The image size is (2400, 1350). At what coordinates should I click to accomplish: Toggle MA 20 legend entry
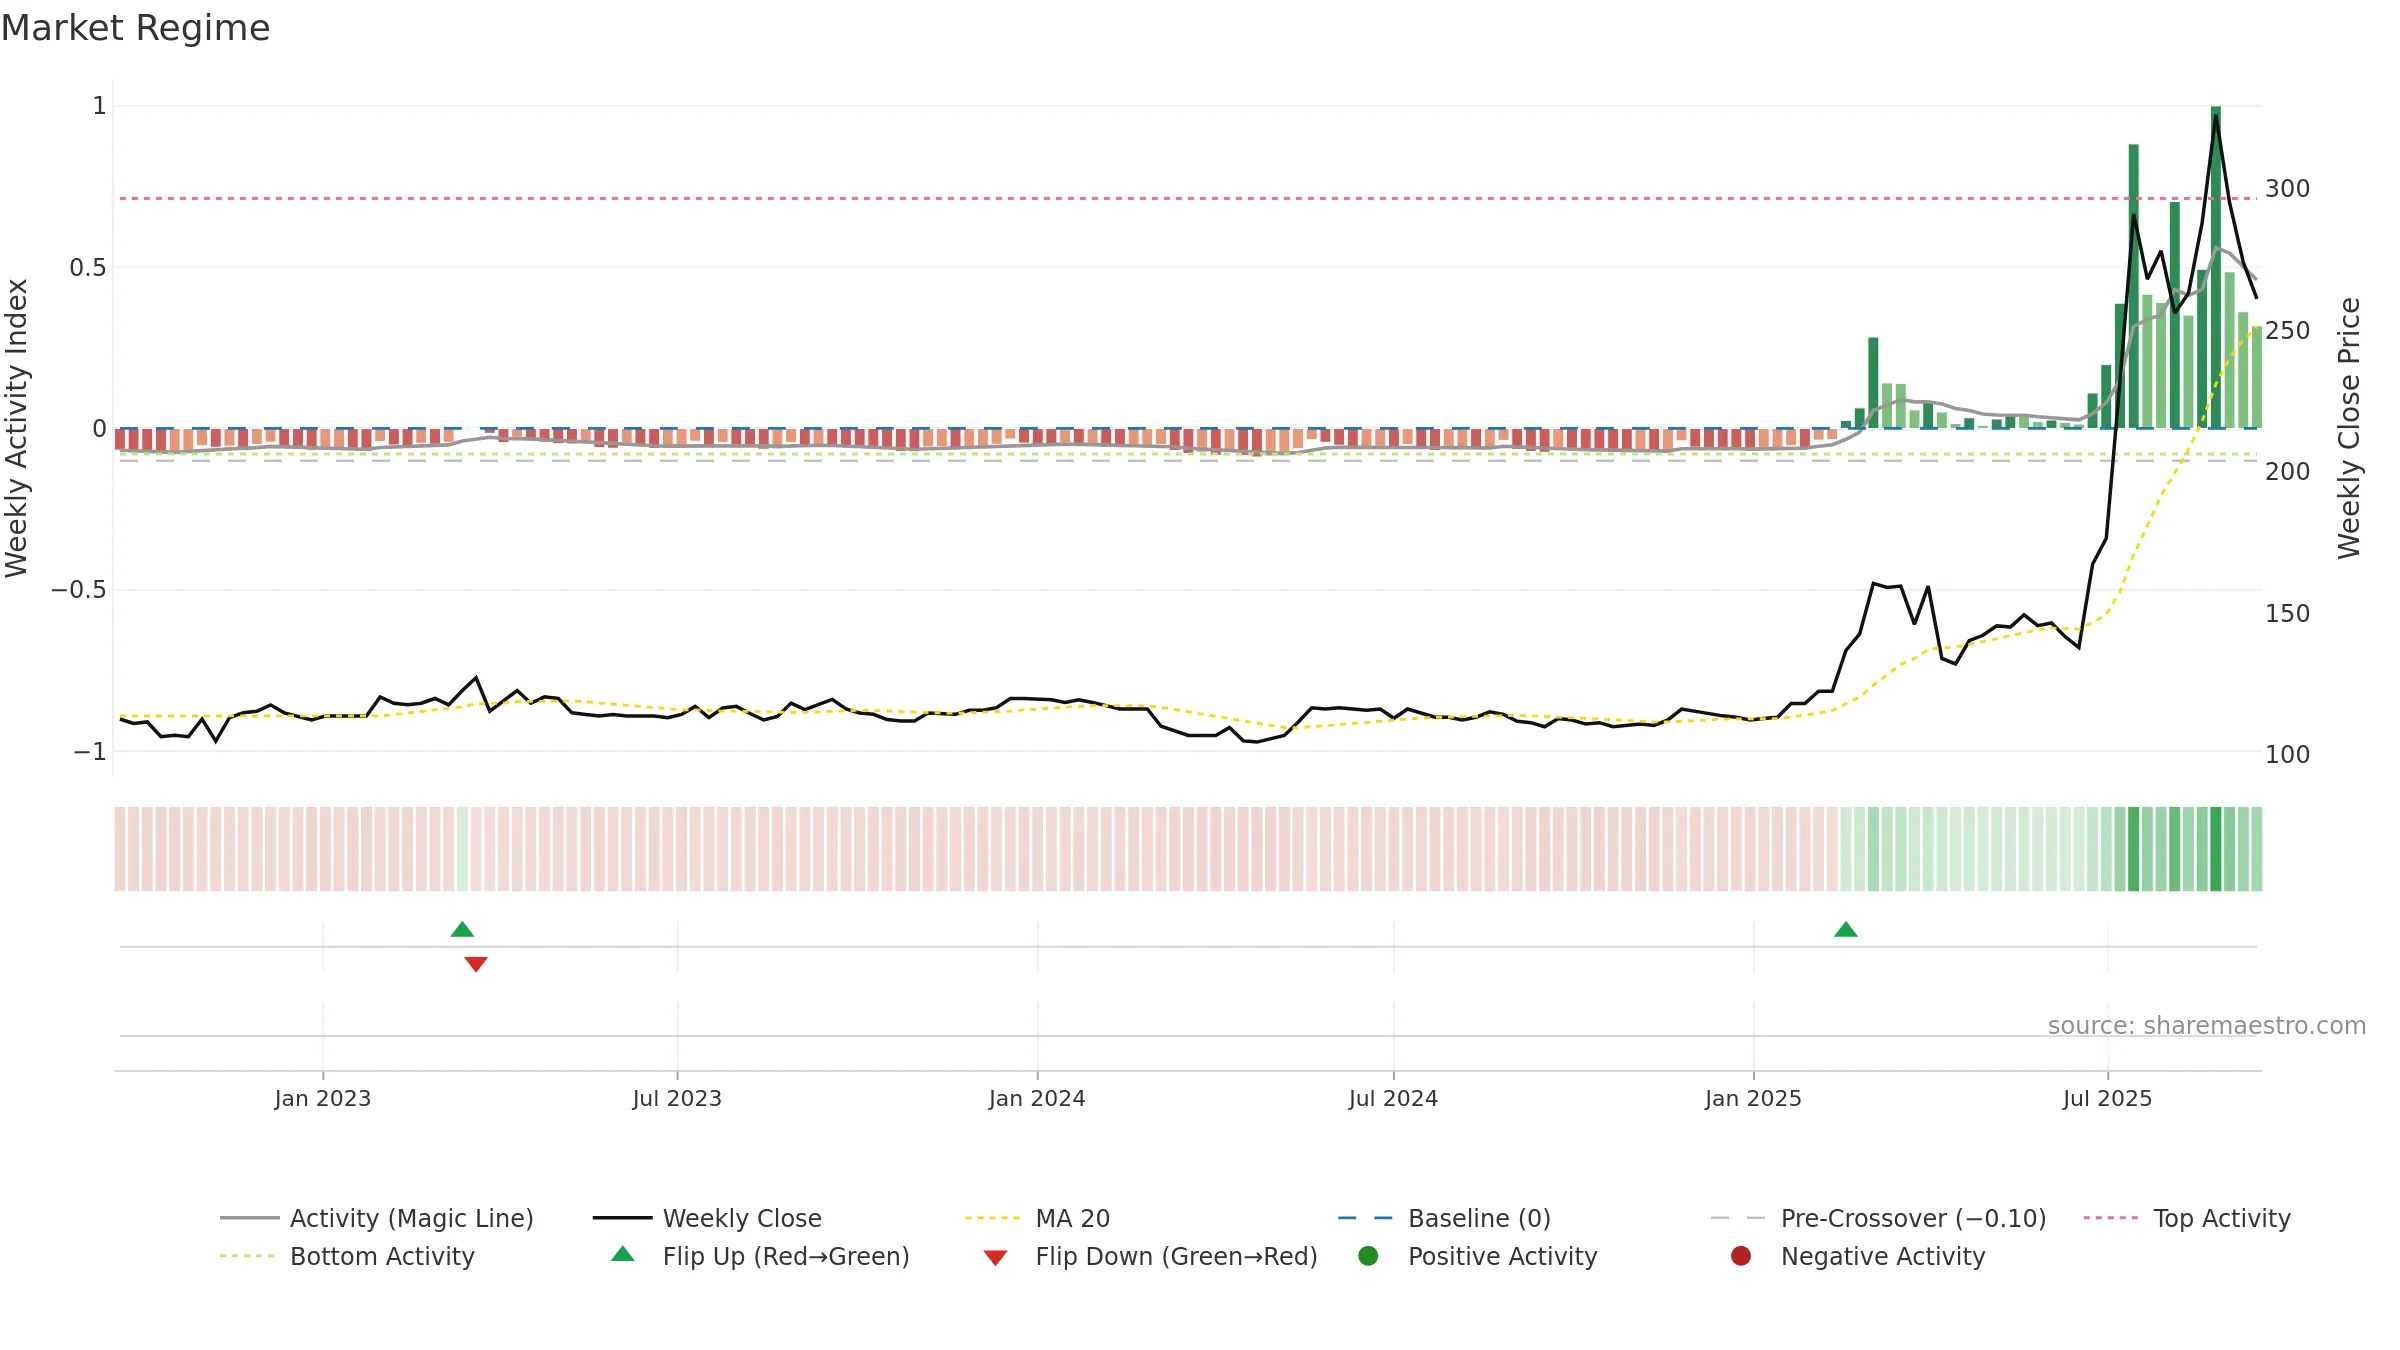click(x=1037, y=1218)
